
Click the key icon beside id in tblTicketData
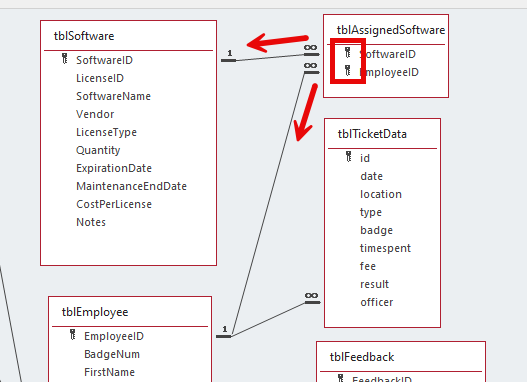coord(349,156)
